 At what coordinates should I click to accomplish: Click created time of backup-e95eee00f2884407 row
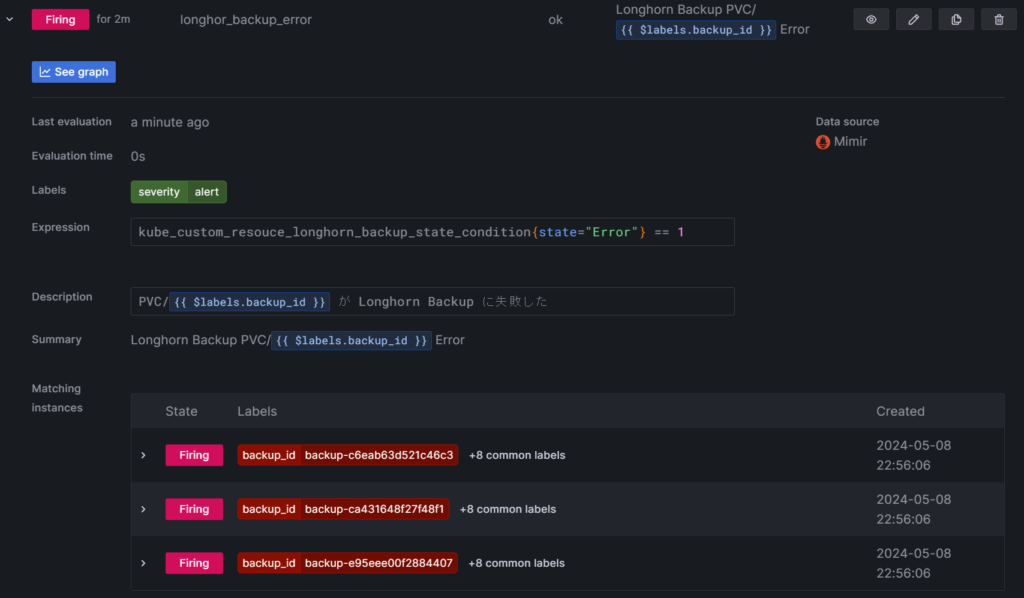click(914, 563)
